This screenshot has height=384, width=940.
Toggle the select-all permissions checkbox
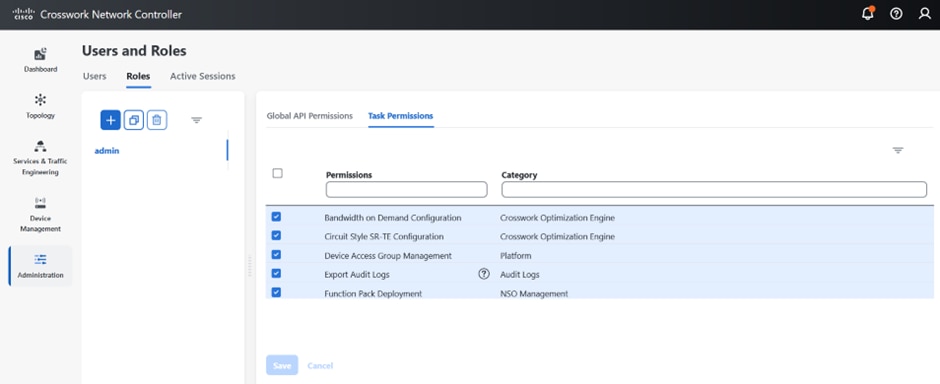(x=278, y=173)
